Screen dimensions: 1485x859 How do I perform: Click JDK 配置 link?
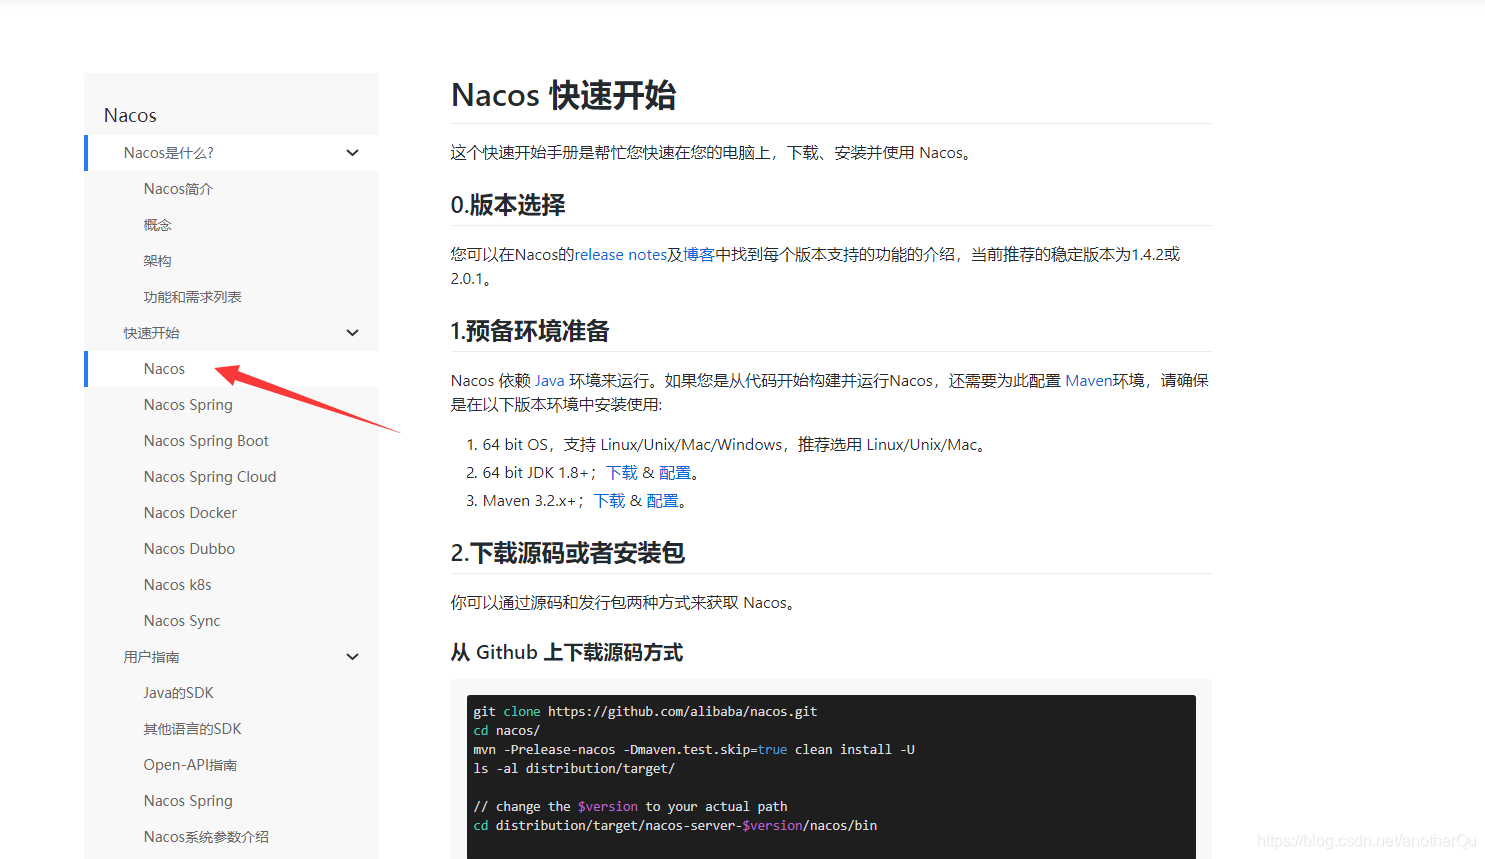675,473
